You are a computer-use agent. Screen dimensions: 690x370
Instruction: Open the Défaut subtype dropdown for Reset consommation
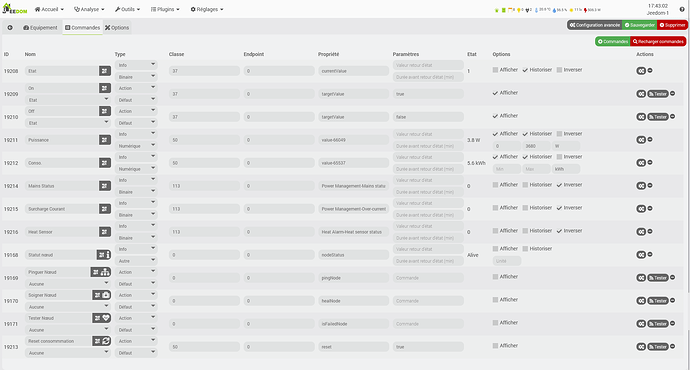[136, 352]
